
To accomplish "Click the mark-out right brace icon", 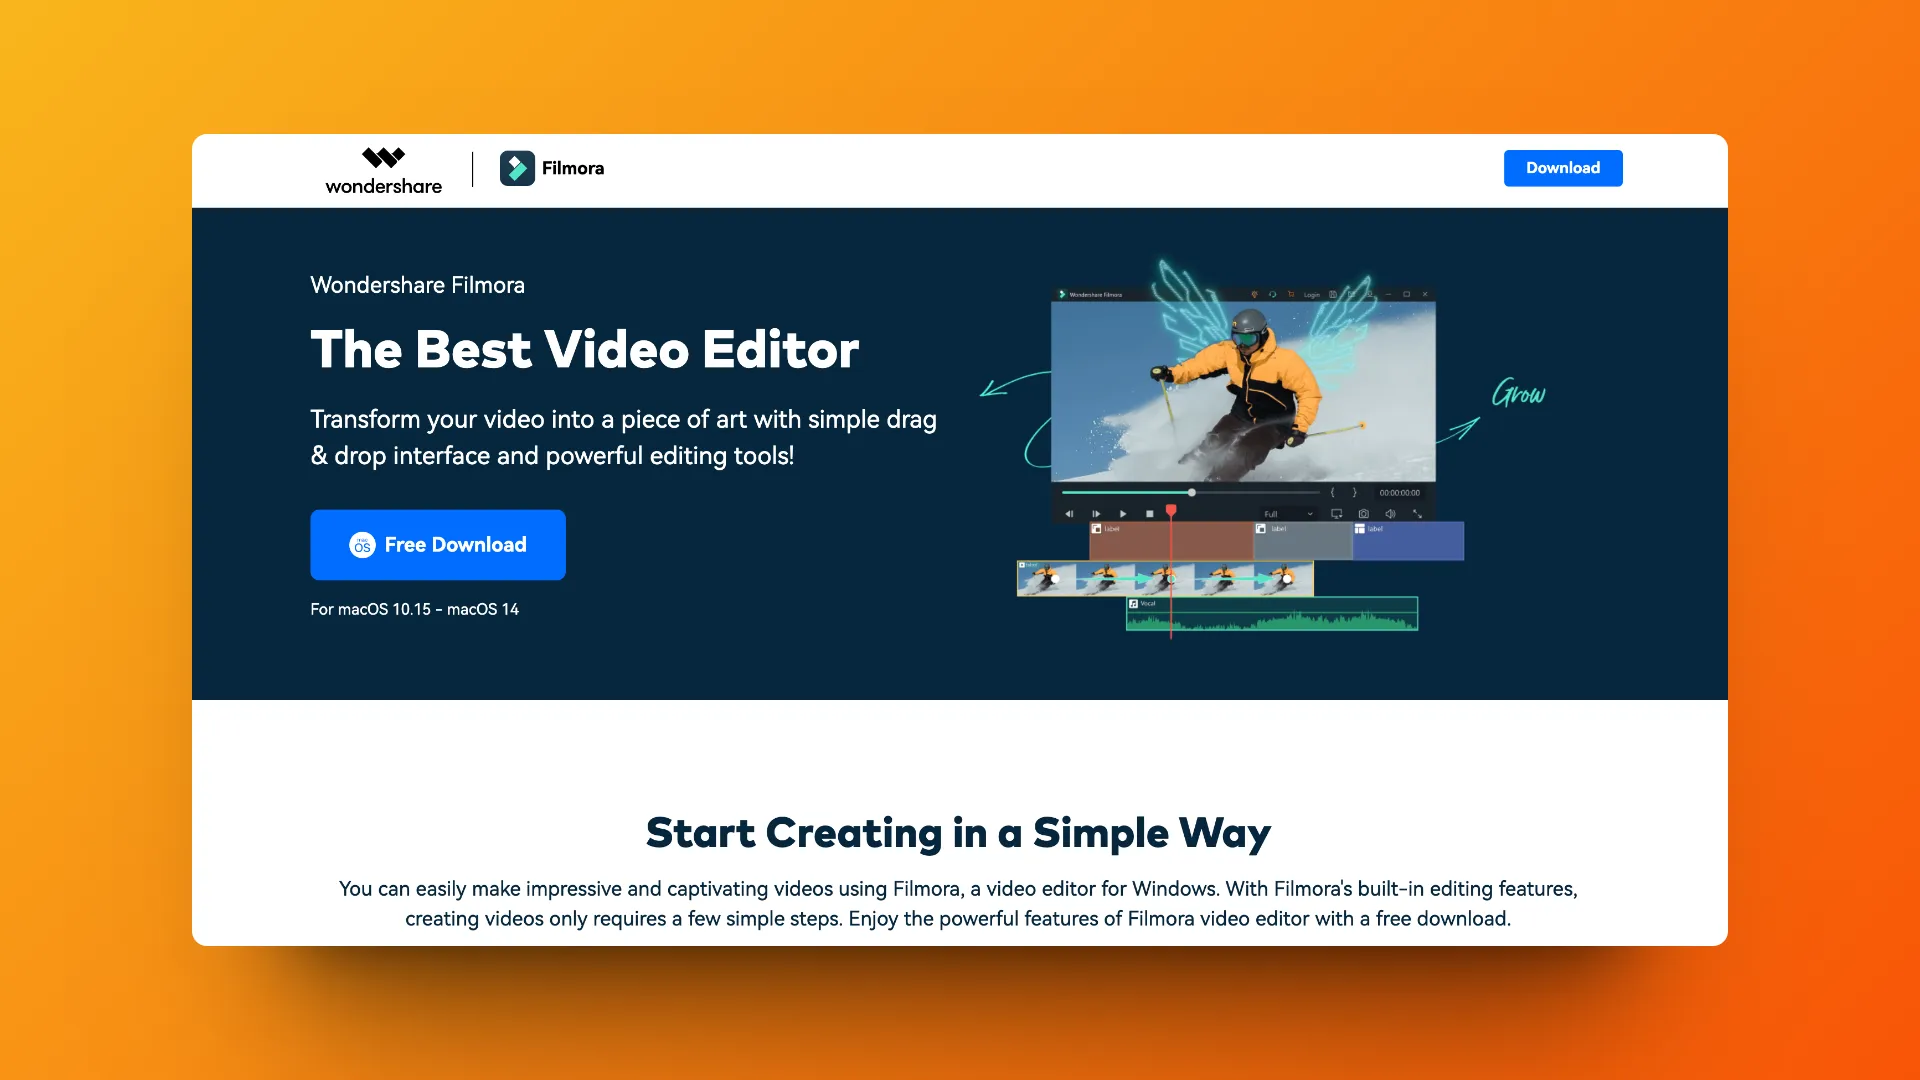I will [x=1355, y=493].
